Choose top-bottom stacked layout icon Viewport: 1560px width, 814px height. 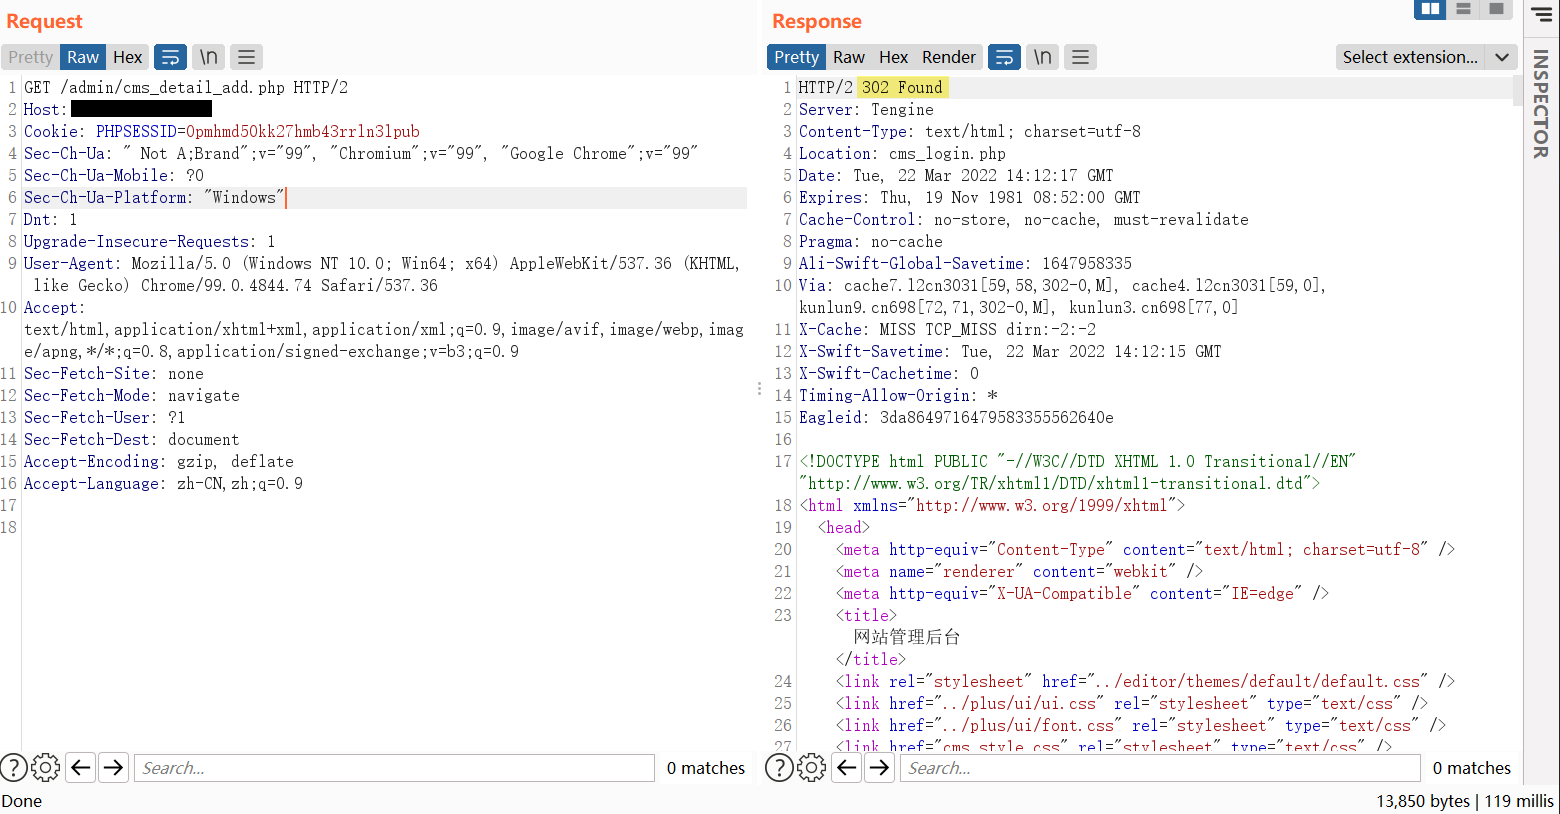coord(1463,9)
